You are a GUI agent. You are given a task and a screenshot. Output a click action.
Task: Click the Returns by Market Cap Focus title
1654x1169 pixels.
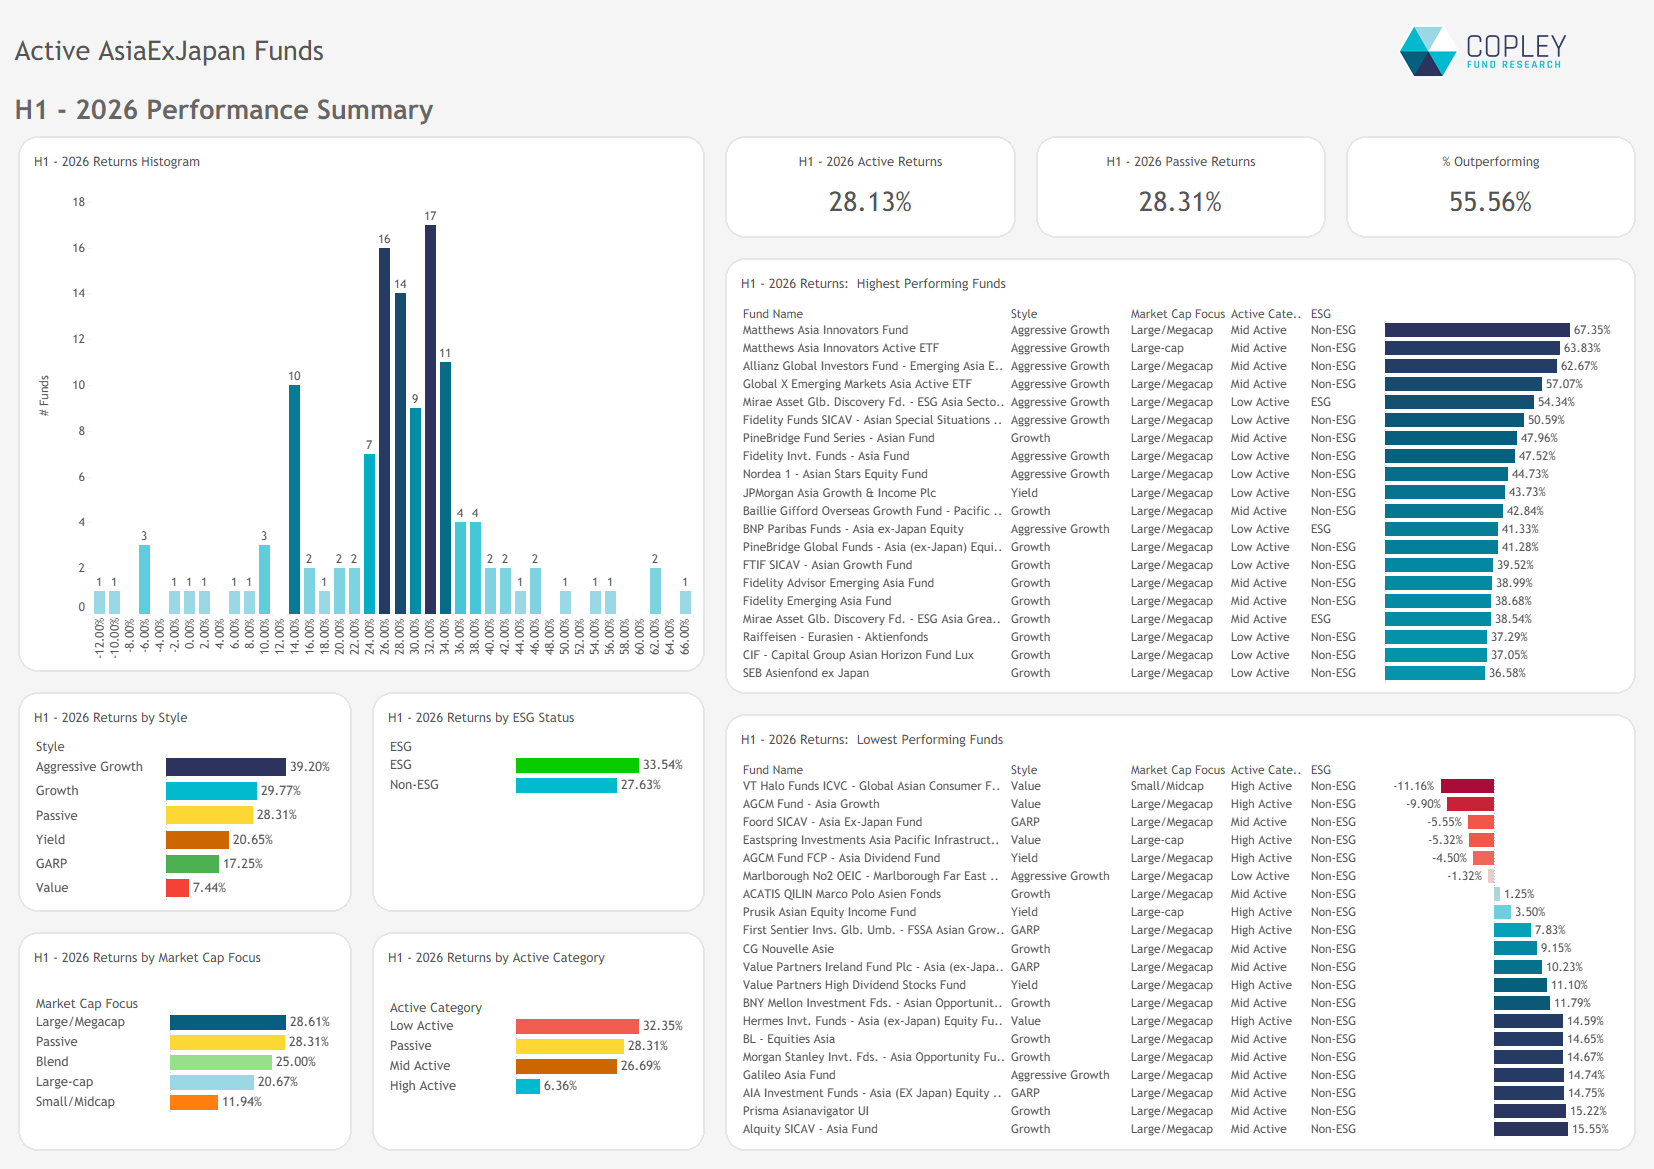147,958
